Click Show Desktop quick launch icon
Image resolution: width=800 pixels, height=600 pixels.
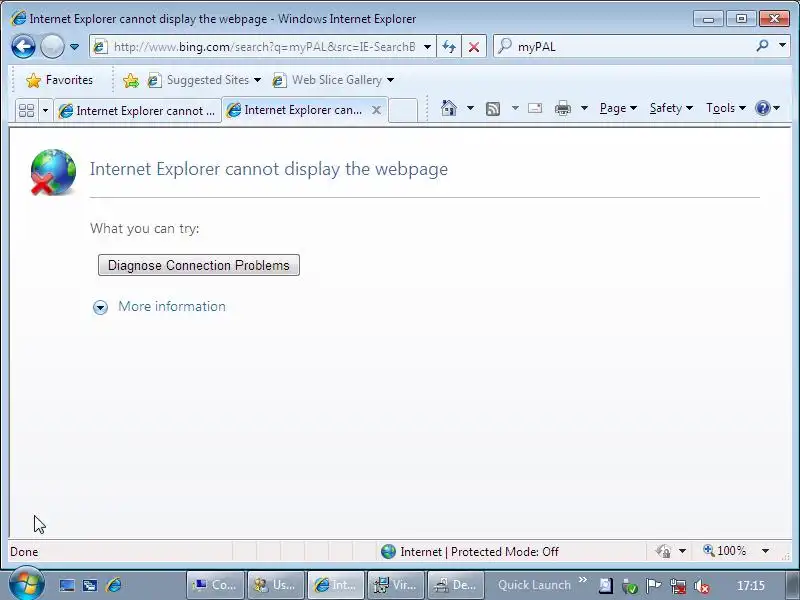click(66, 585)
